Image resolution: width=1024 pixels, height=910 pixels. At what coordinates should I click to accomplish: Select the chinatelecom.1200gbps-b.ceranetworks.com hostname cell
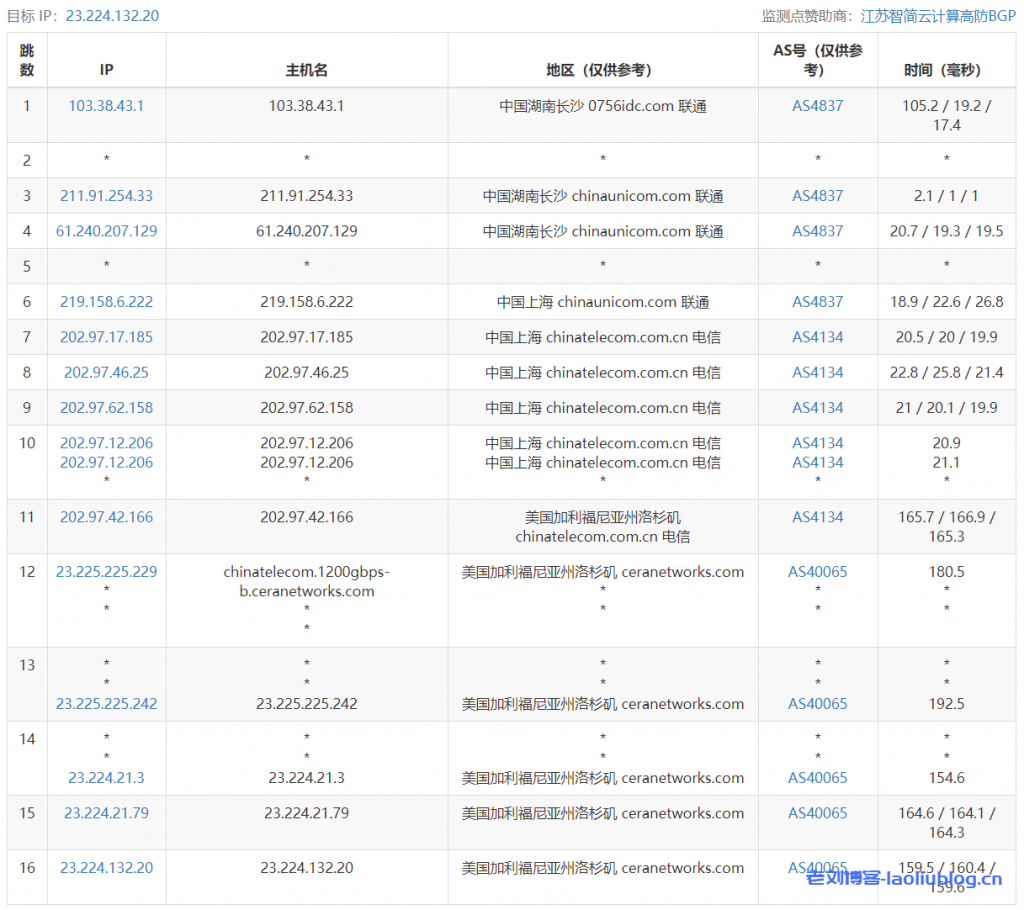click(x=306, y=581)
